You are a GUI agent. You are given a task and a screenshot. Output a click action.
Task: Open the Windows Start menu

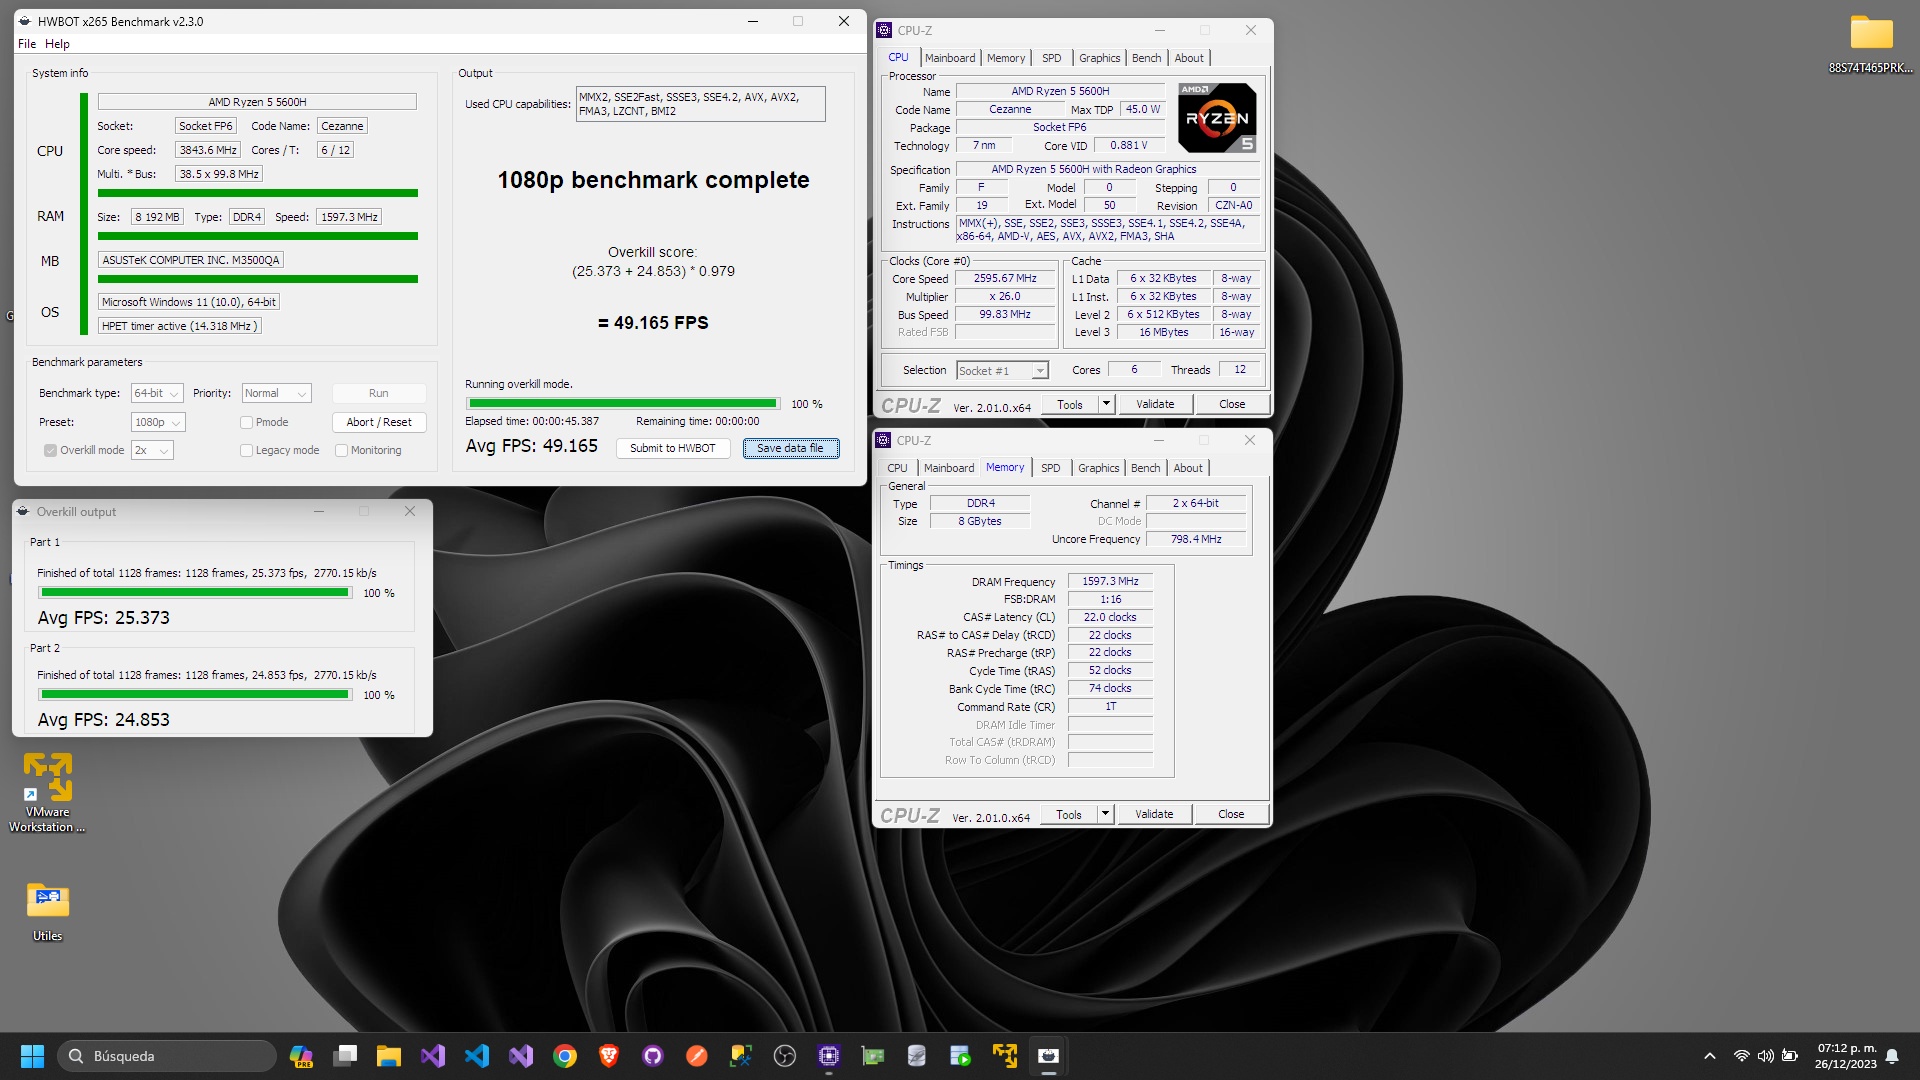coord(32,1056)
